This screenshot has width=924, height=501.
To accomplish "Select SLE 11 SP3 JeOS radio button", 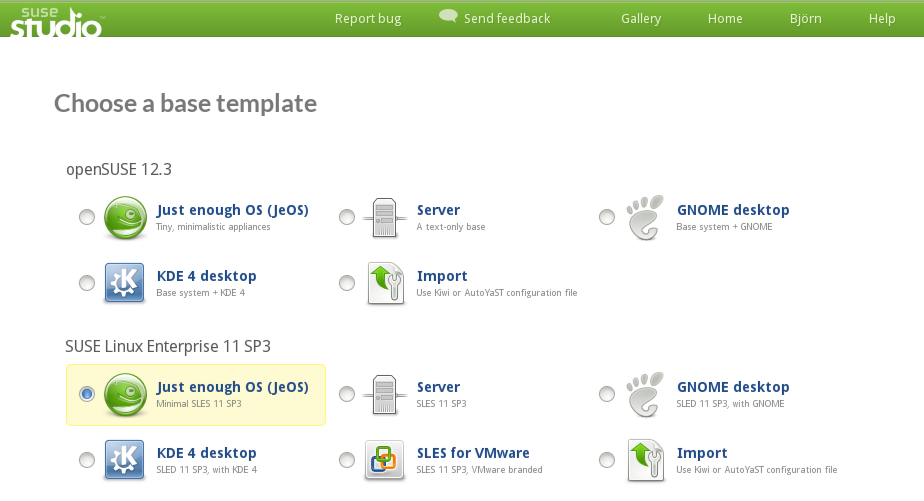I will pos(87,394).
